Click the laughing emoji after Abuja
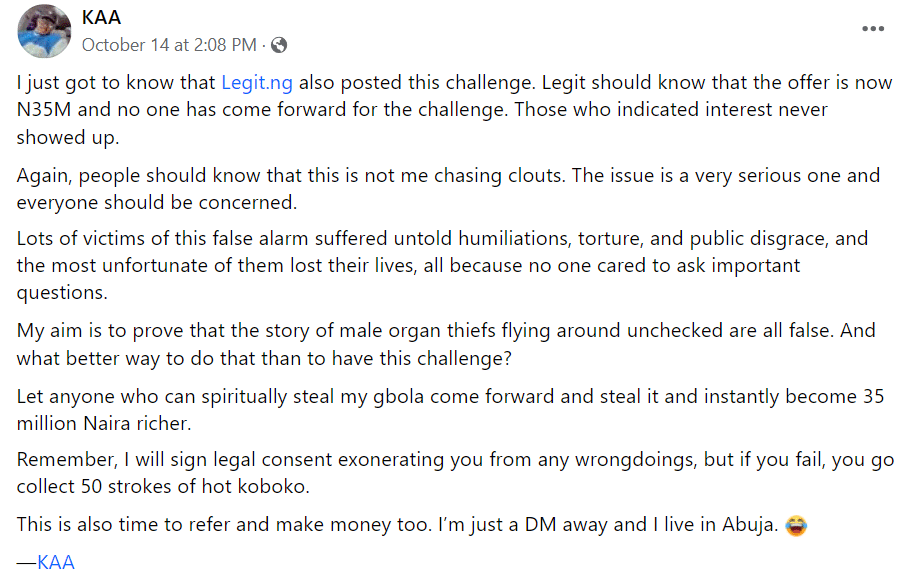This screenshot has width=903, height=583. pyautogui.click(x=796, y=525)
